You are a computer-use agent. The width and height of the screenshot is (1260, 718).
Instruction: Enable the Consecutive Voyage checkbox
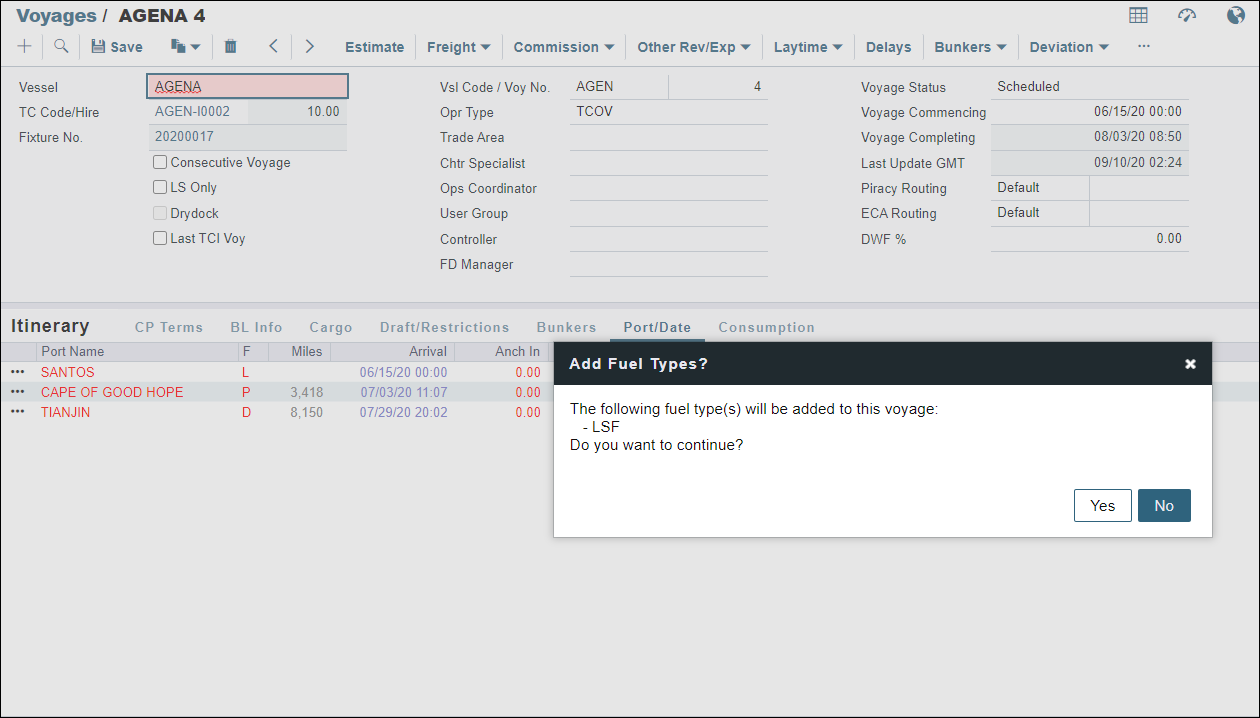[x=160, y=162]
